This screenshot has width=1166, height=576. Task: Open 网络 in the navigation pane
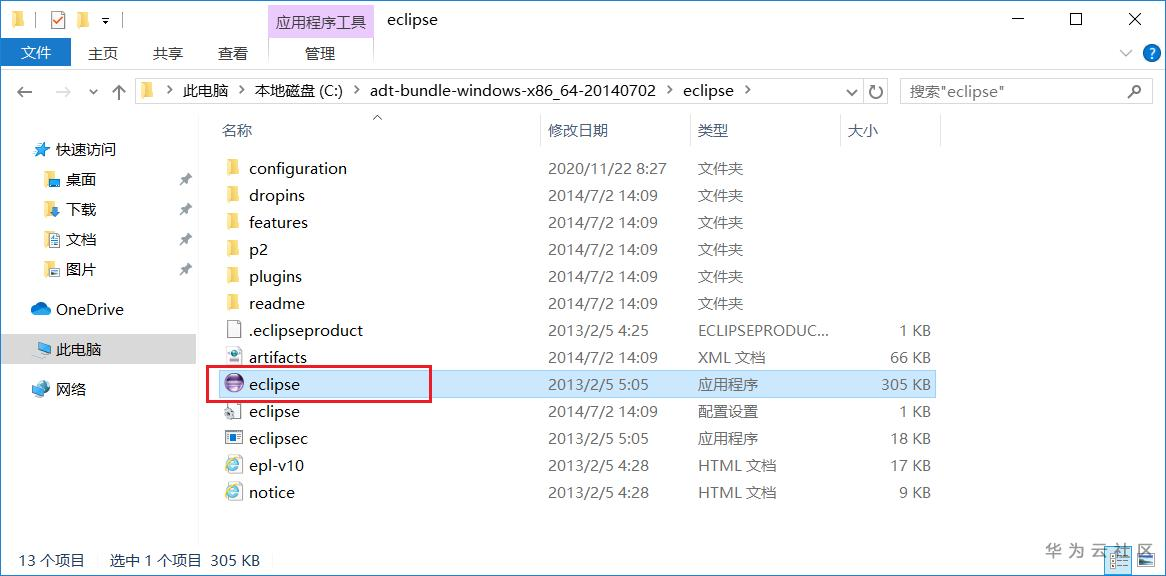[x=59, y=389]
